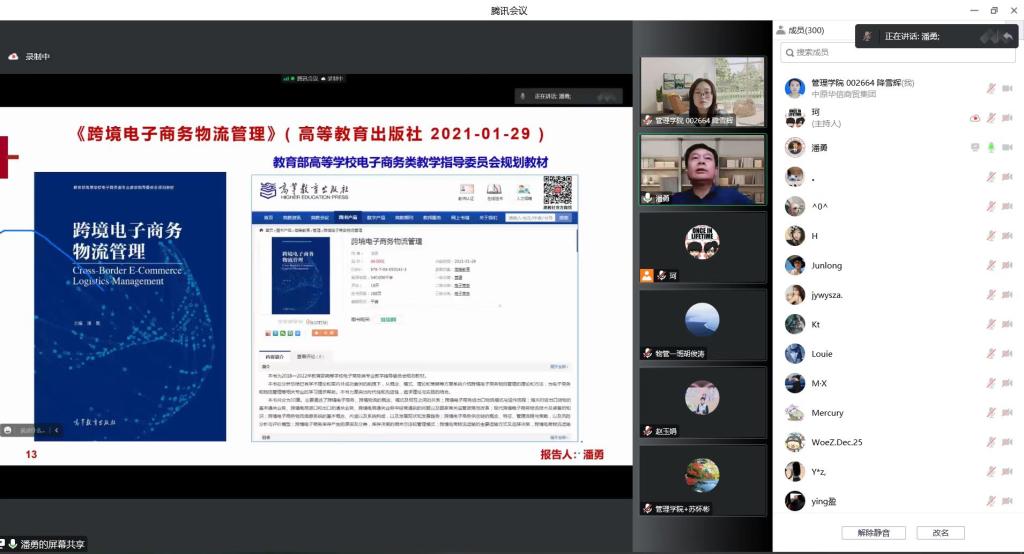Screen dimensions: 1024x554
Task: Click member name WoeZ.Dec.25 in the list
Action: tap(837, 442)
